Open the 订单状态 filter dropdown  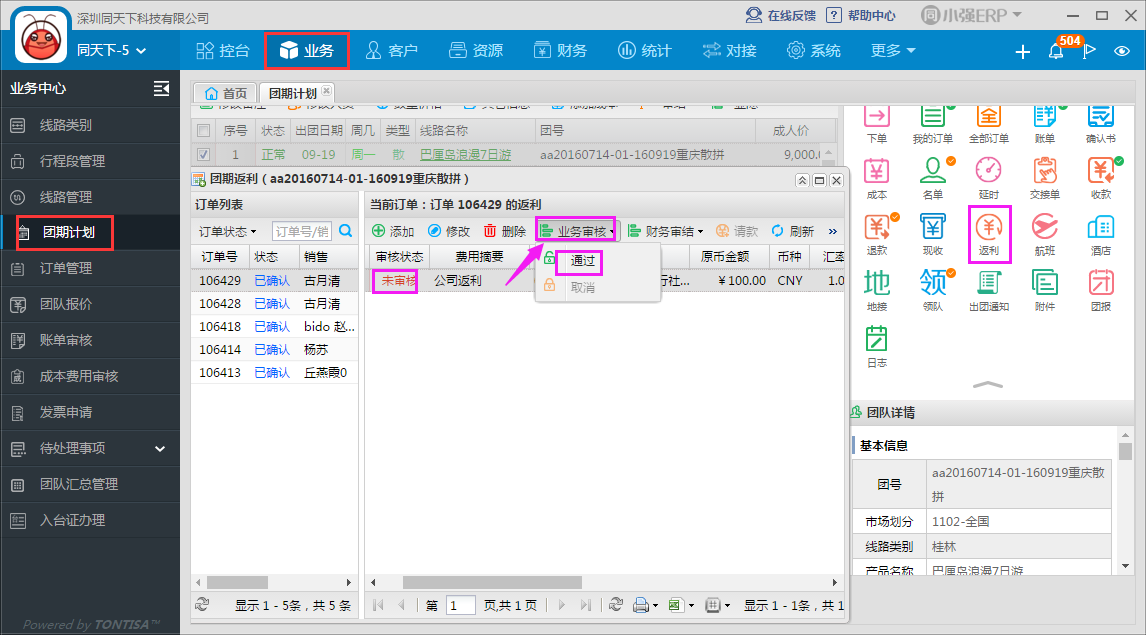pyautogui.click(x=227, y=232)
